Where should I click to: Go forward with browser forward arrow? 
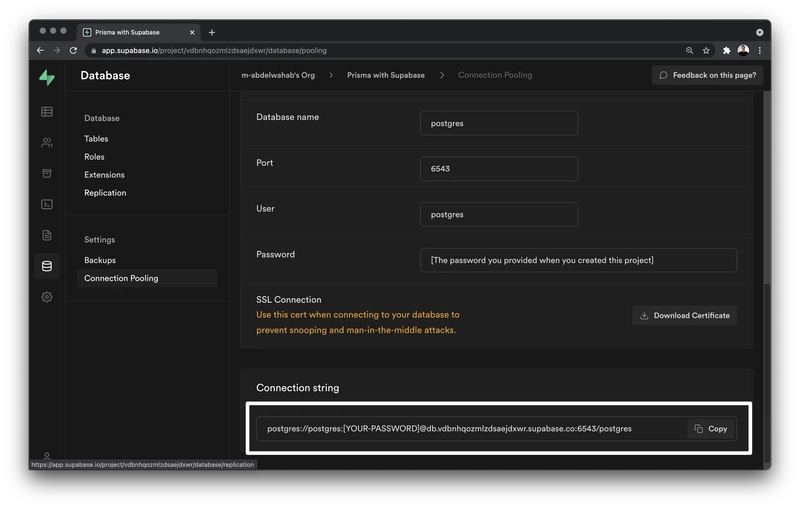57,50
